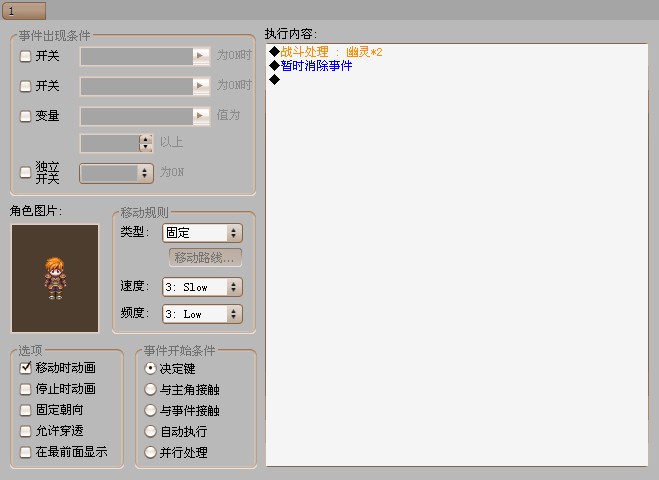Click the first 开关 switch name field

pos(137,56)
